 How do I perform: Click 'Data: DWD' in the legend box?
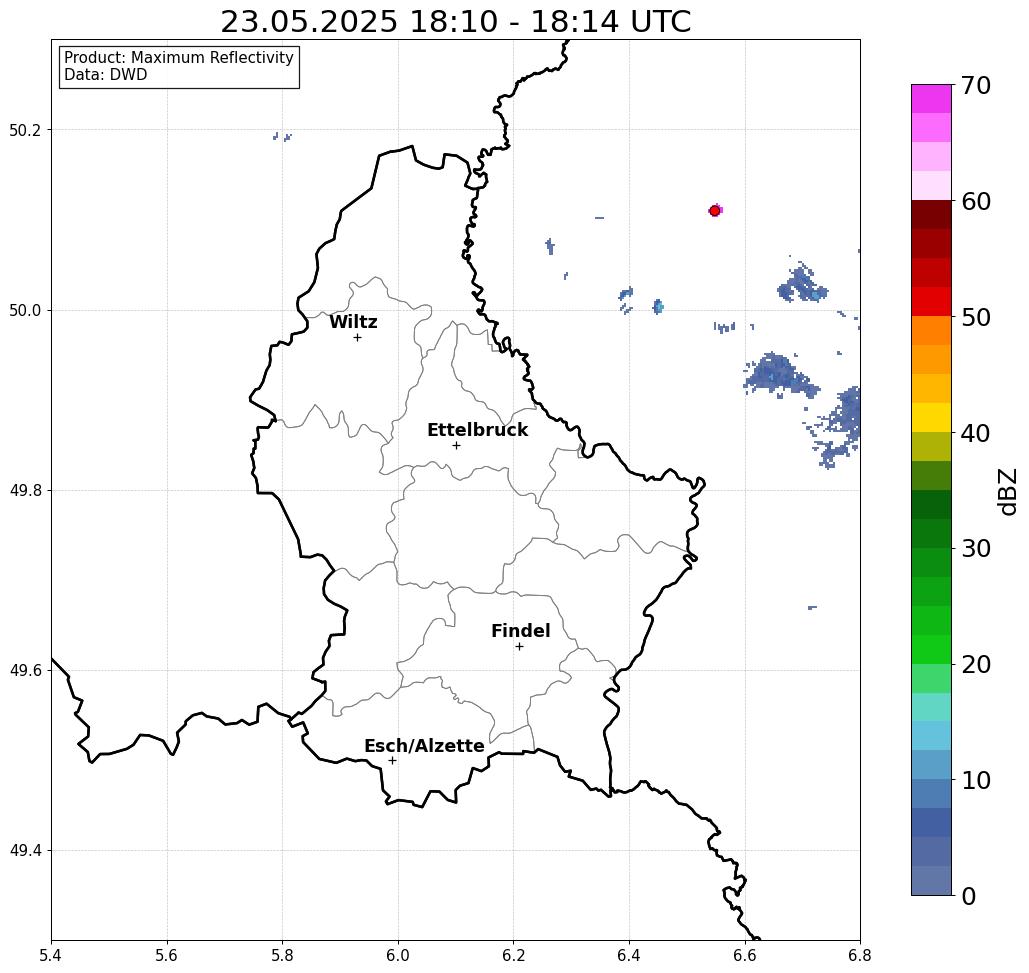click(x=106, y=75)
